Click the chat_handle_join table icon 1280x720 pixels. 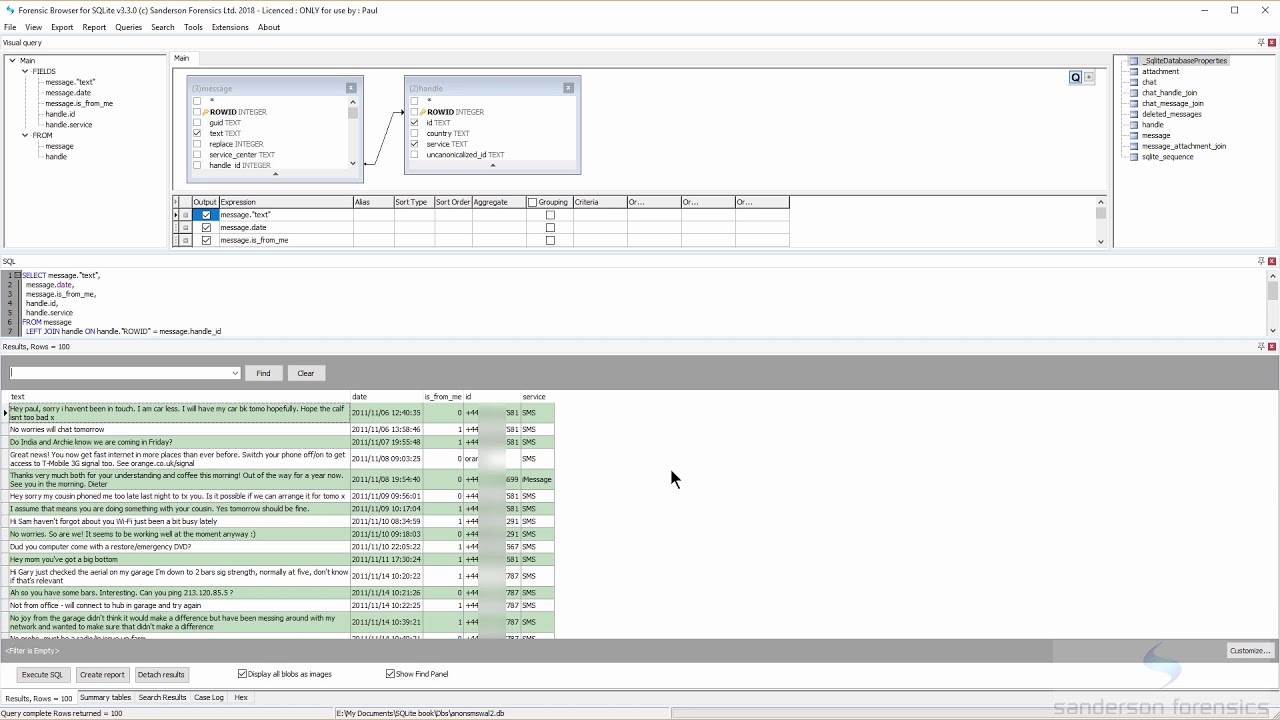click(x=1134, y=93)
